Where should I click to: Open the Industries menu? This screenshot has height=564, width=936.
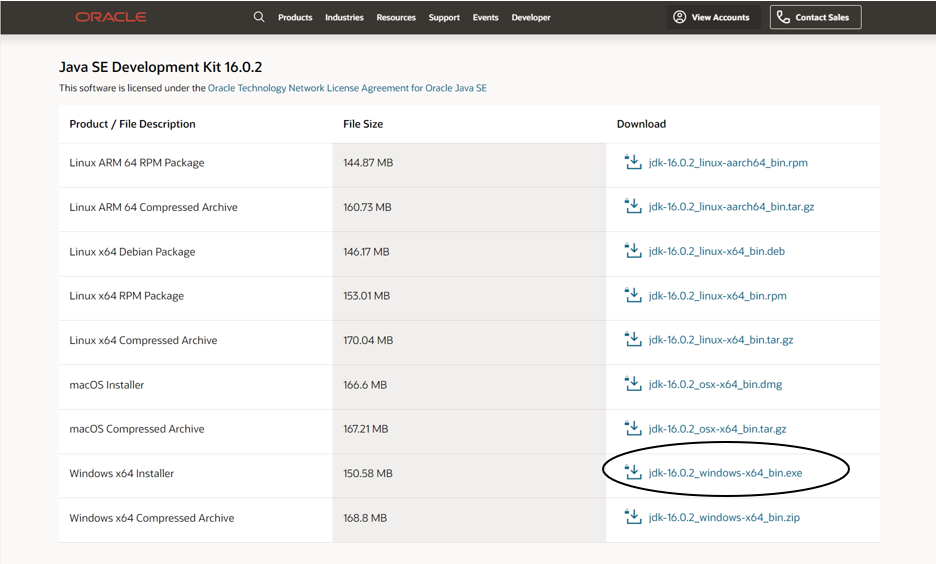pyautogui.click(x=344, y=17)
